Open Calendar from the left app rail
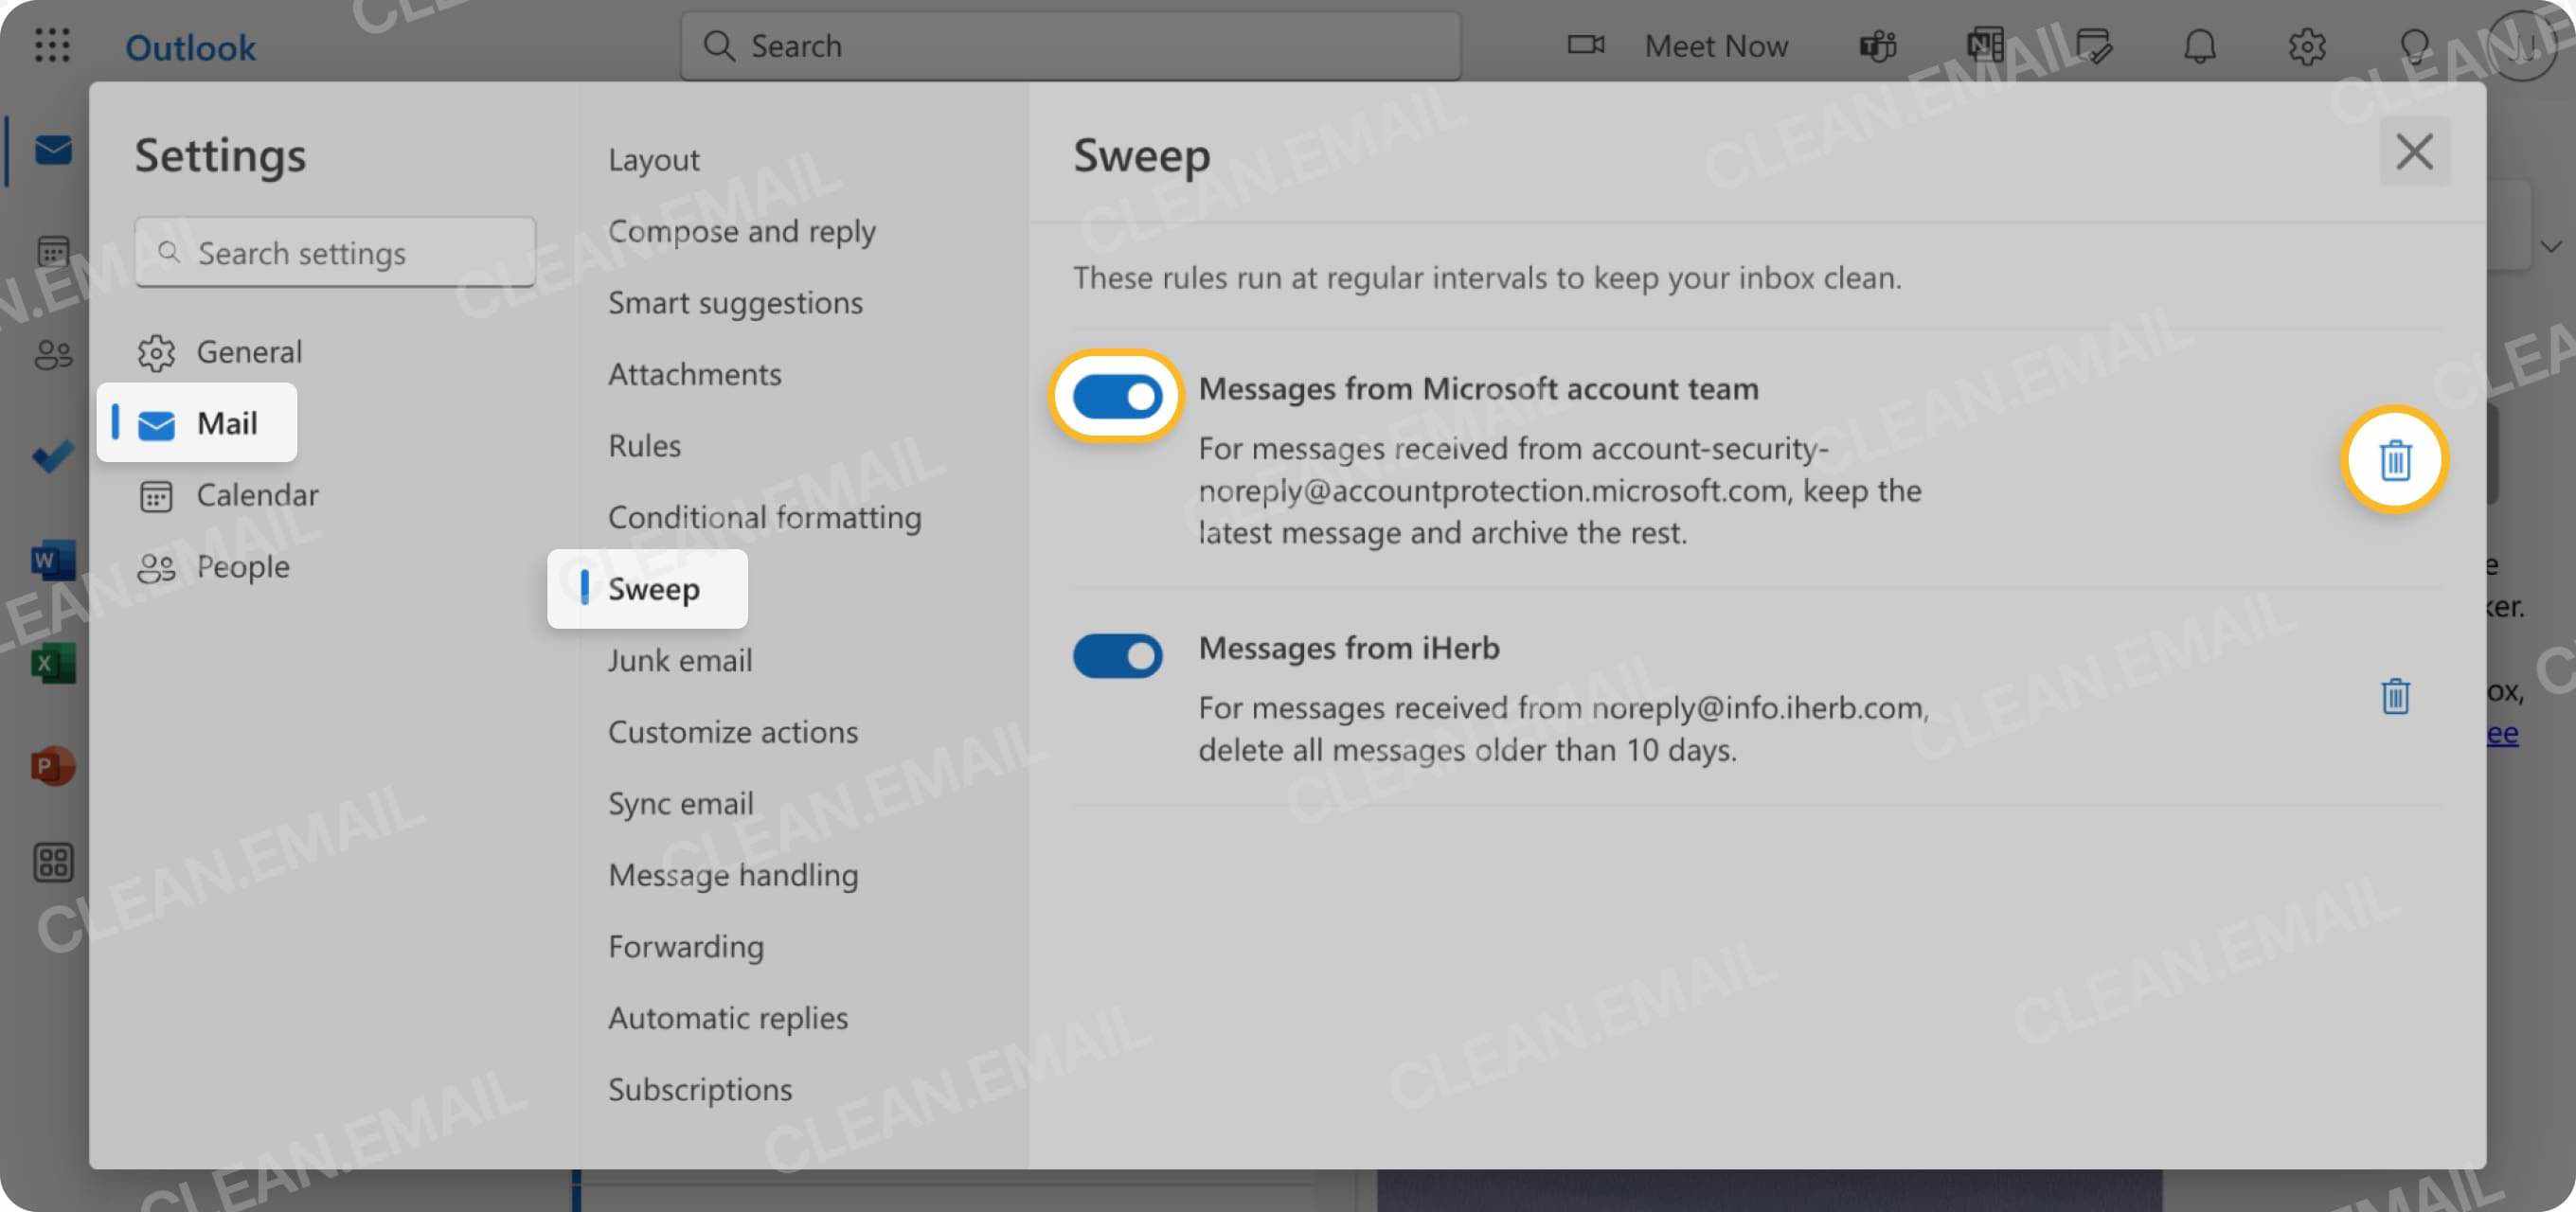 click(x=53, y=251)
